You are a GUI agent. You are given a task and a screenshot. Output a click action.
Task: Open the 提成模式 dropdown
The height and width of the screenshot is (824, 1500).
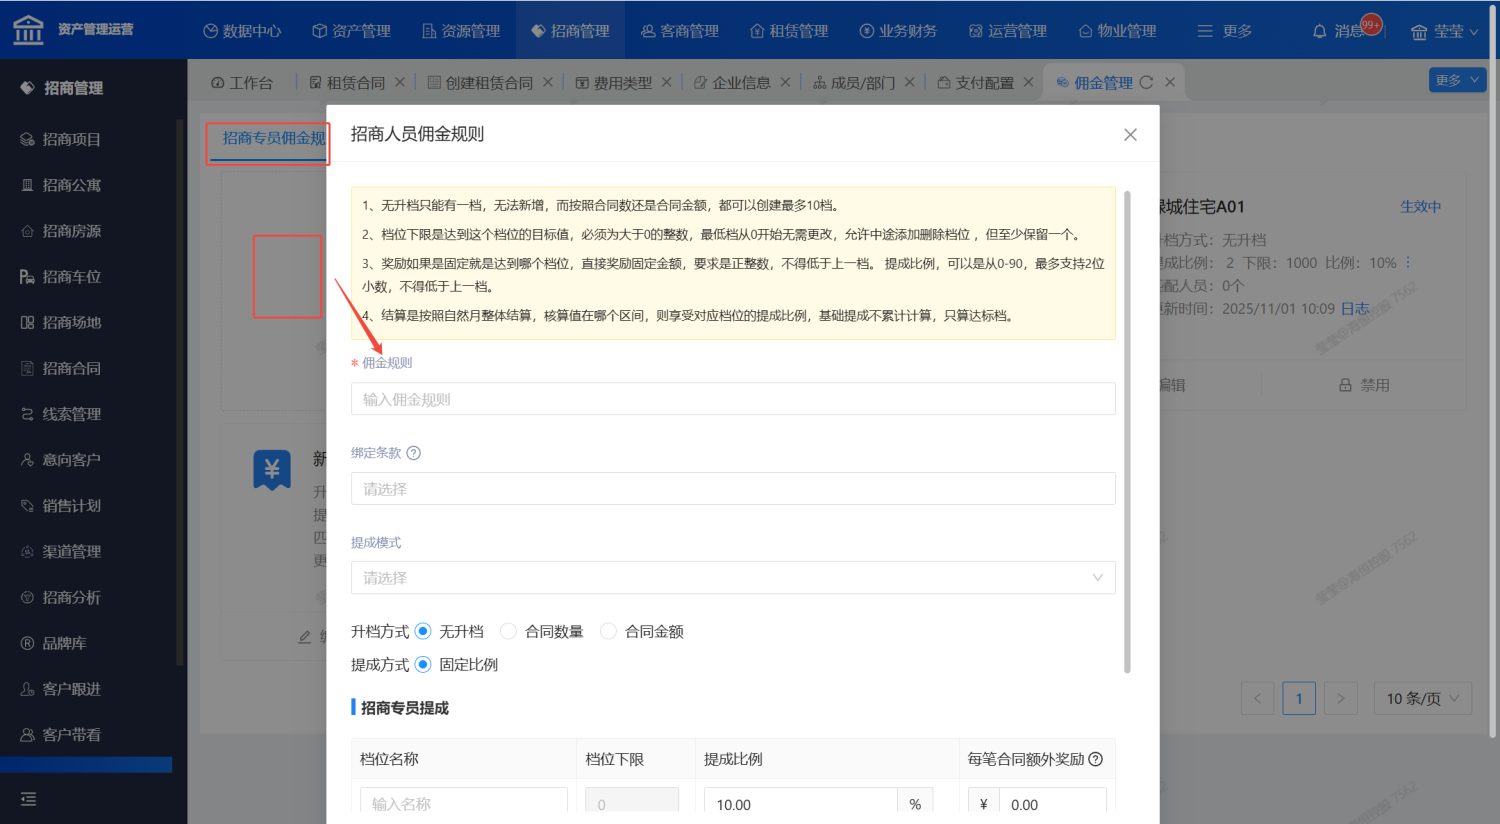pos(732,578)
